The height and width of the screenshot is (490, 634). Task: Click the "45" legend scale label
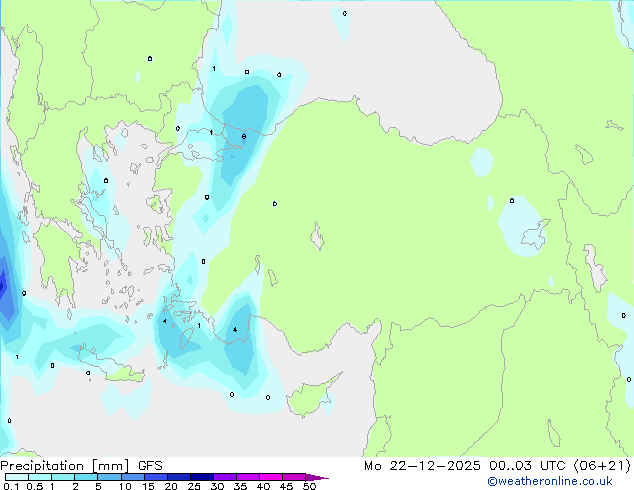(286, 486)
